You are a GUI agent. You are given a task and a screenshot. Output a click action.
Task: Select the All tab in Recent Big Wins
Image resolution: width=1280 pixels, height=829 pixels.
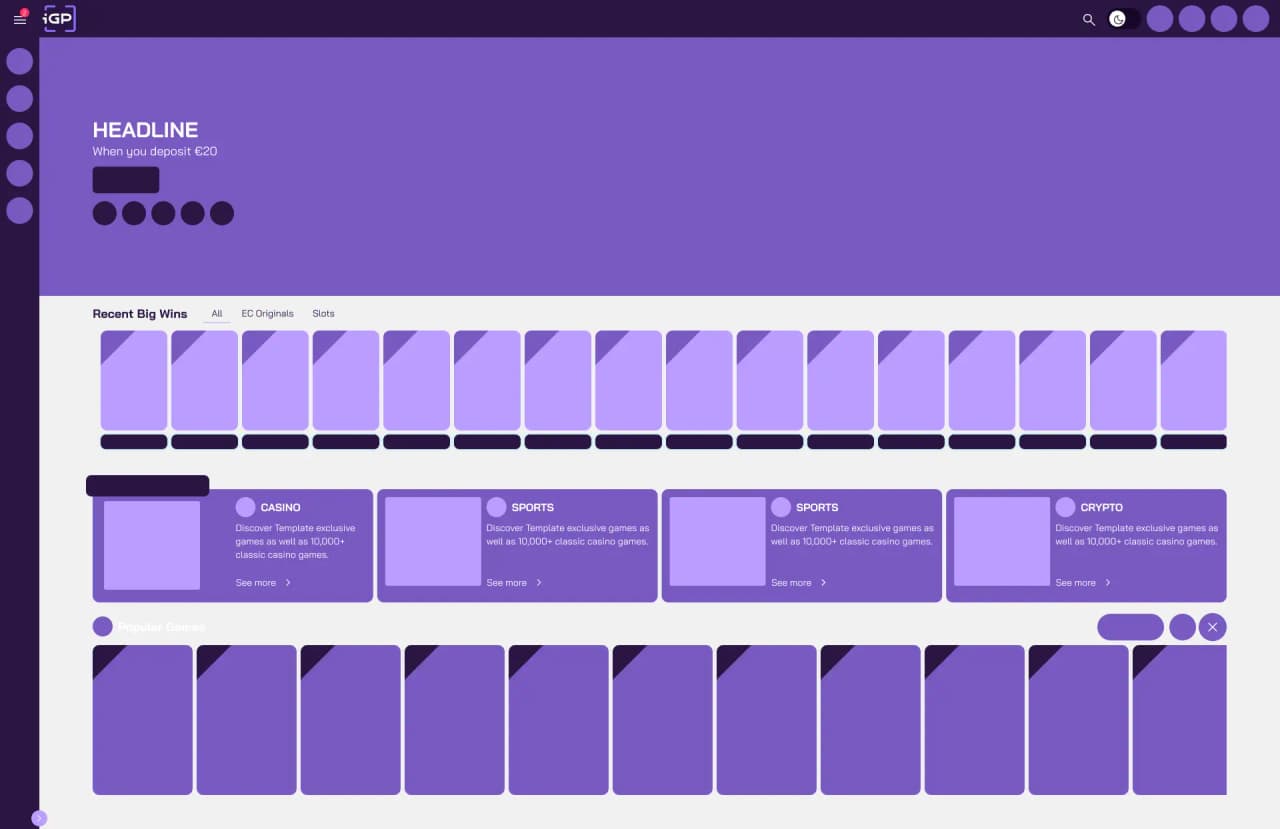(217, 314)
